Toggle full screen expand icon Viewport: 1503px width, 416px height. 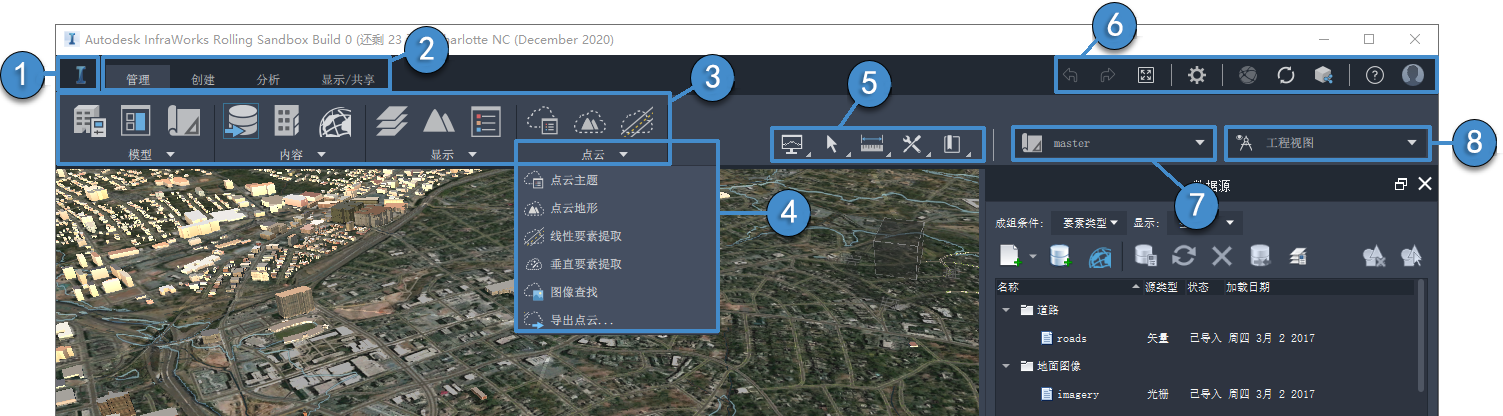click(x=1146, y=75)
